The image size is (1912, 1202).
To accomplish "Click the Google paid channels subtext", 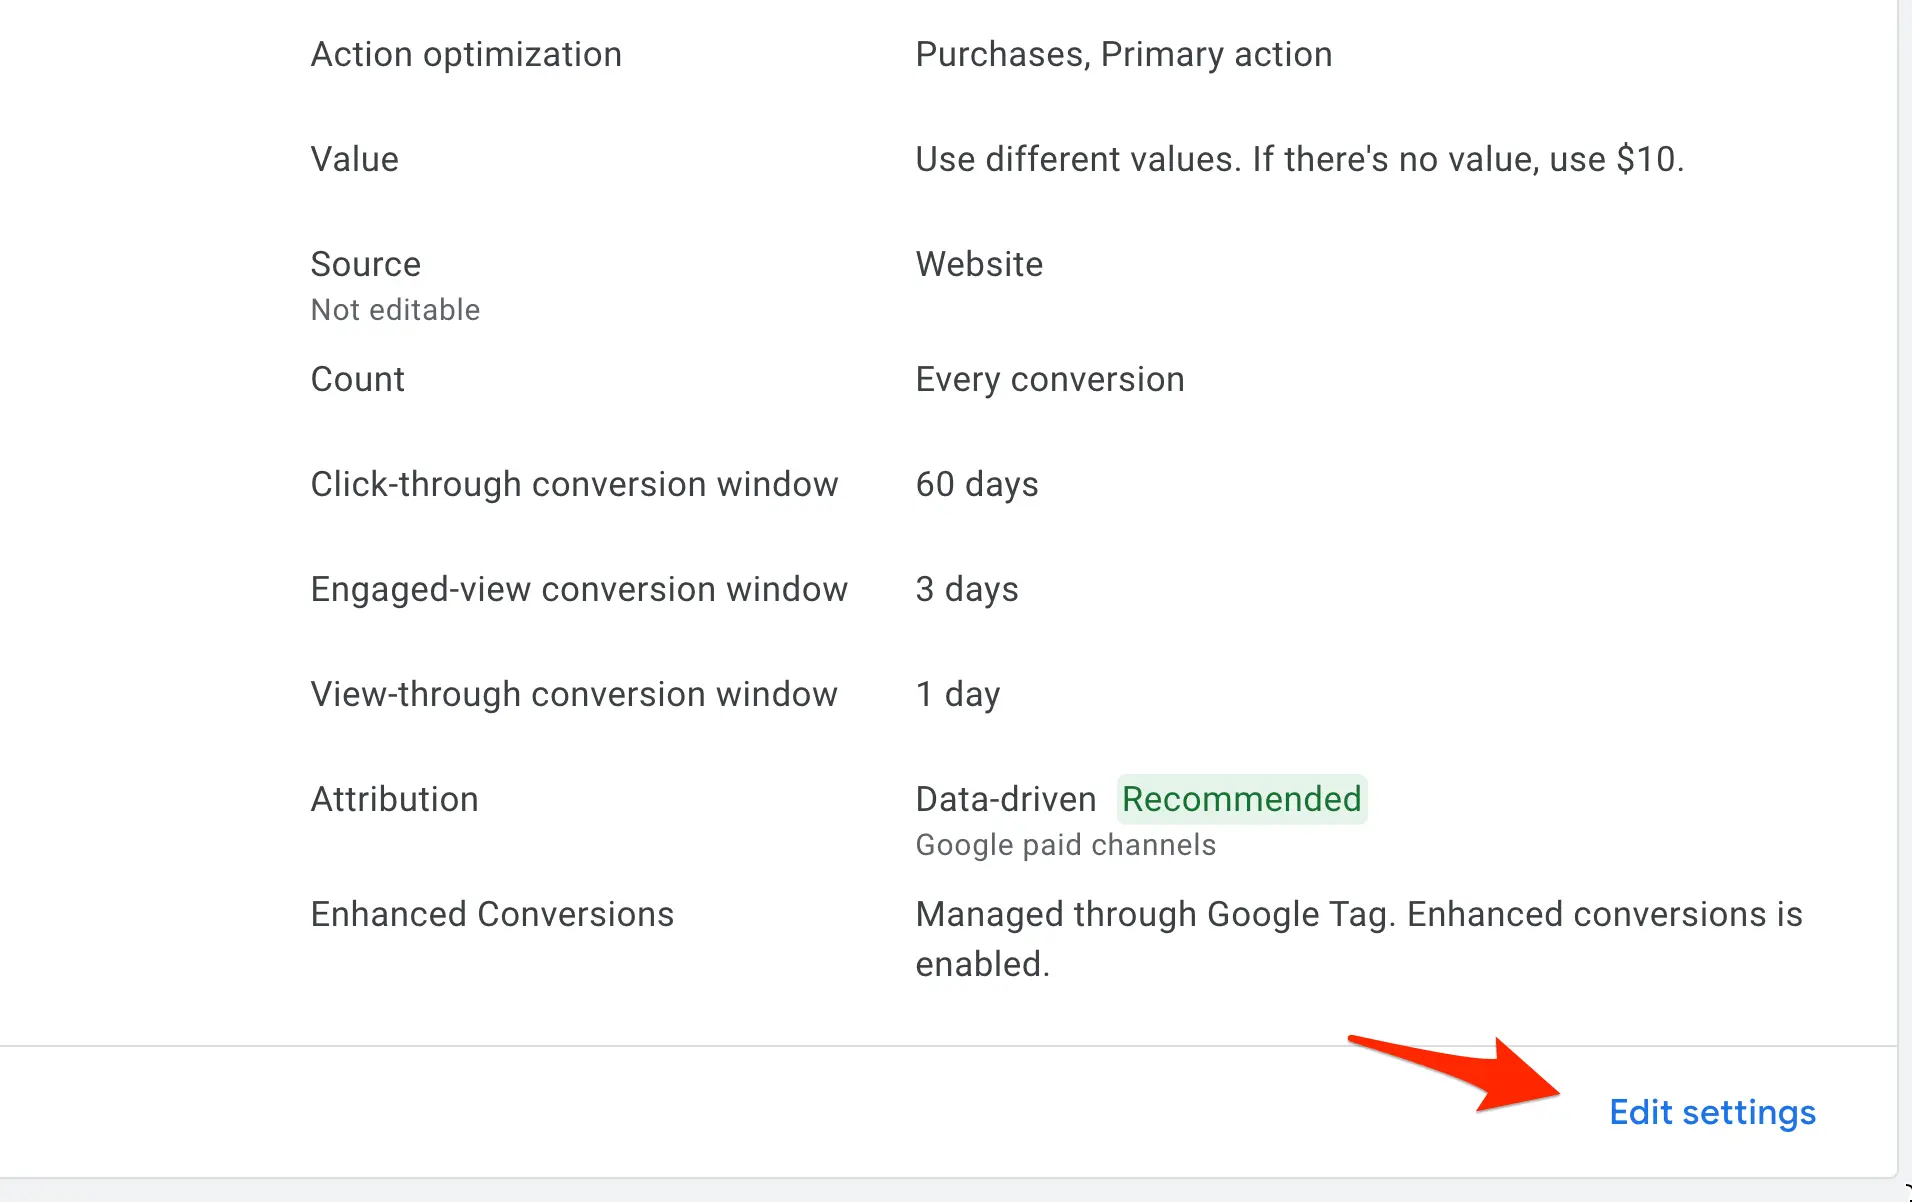I will coord(1065,845).
